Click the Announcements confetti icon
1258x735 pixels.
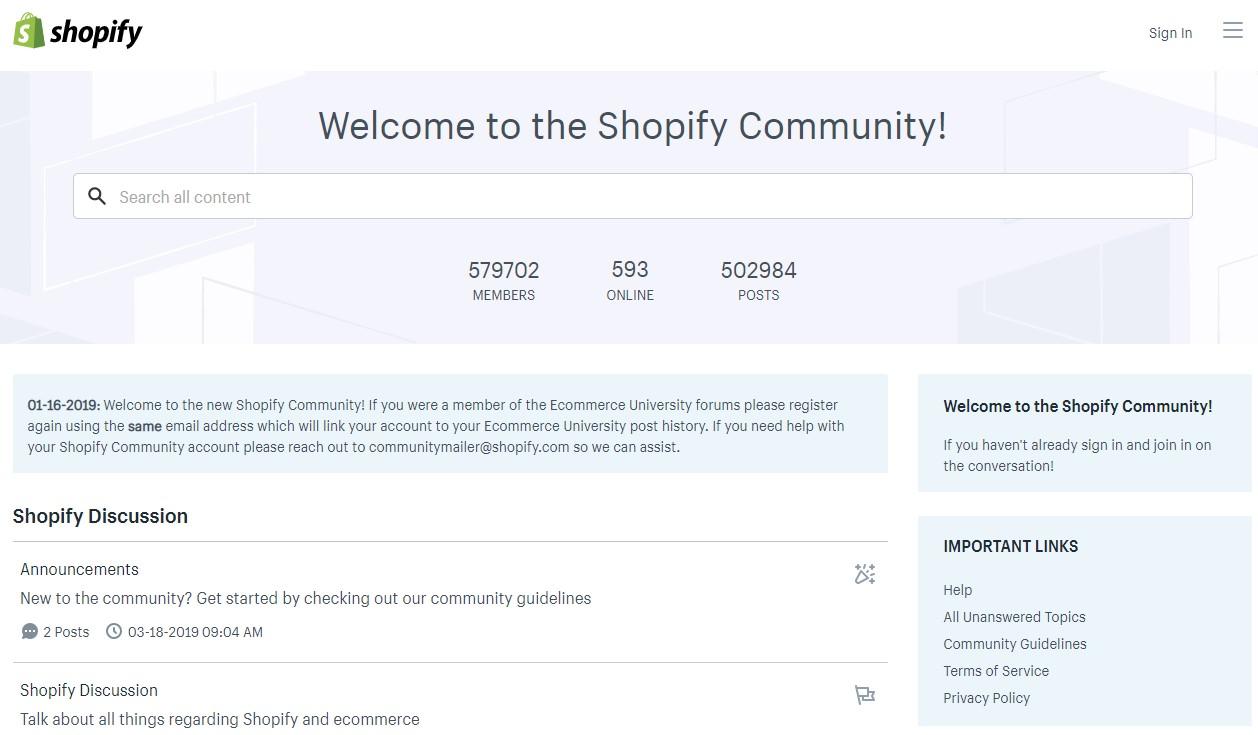865,574
